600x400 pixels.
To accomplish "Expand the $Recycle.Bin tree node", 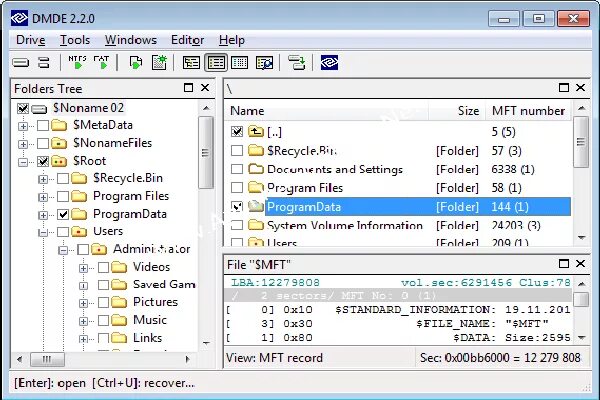I will [43, 179].
